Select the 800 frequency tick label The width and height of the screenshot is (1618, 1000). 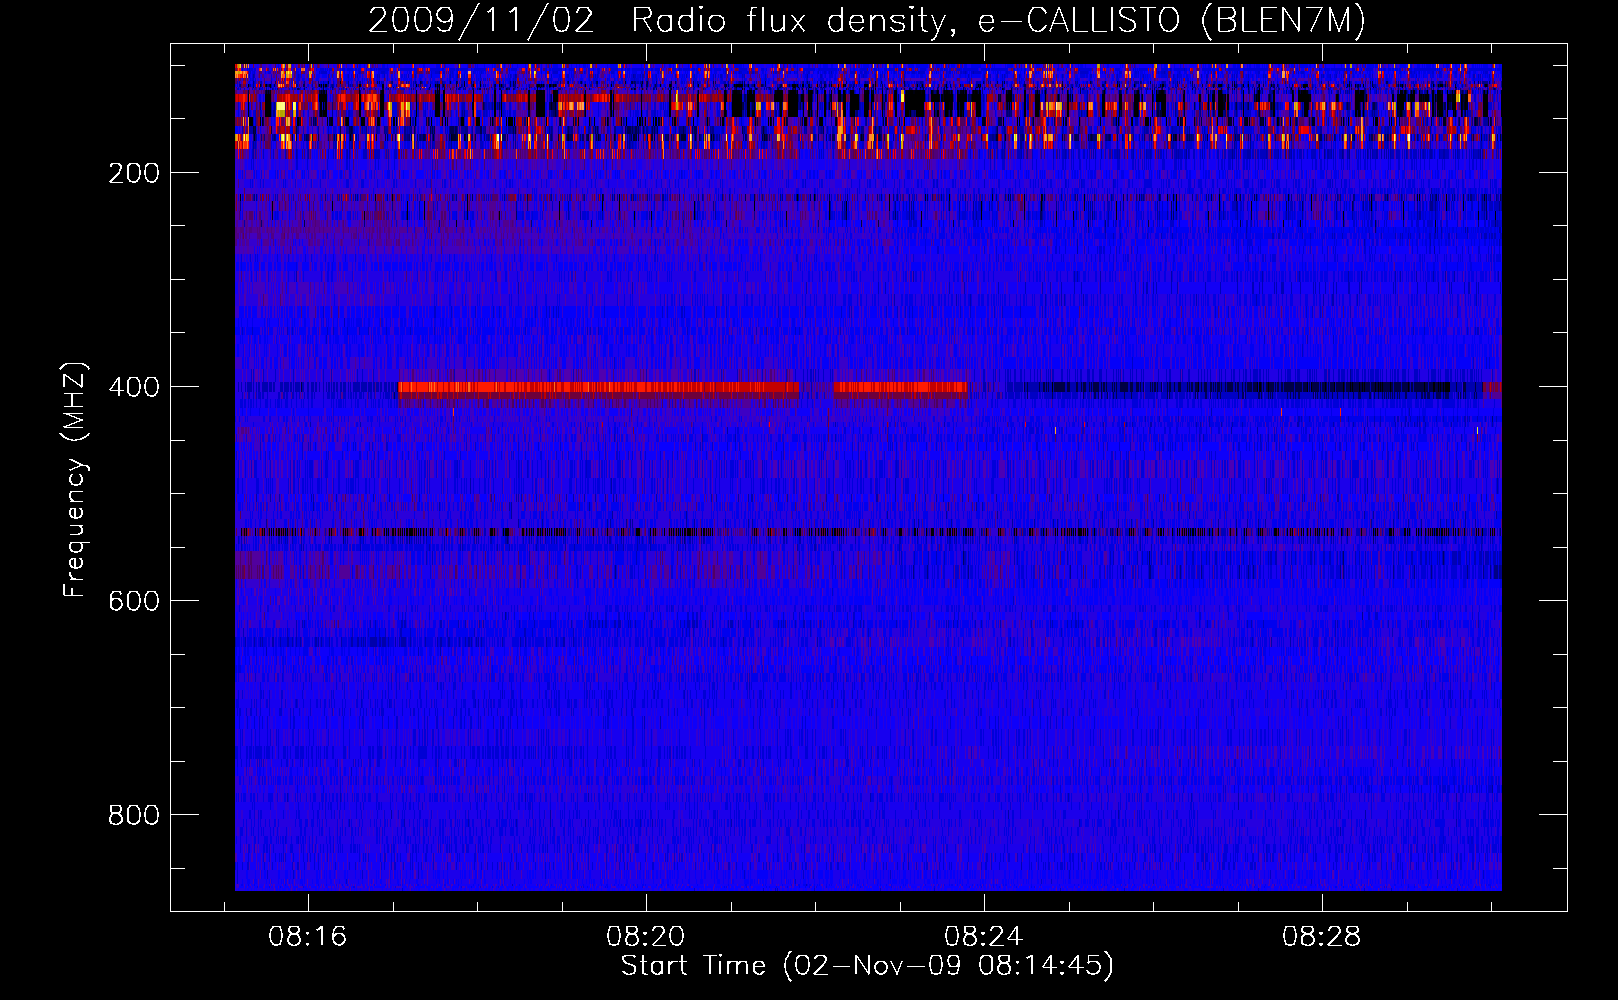point(134,815)
